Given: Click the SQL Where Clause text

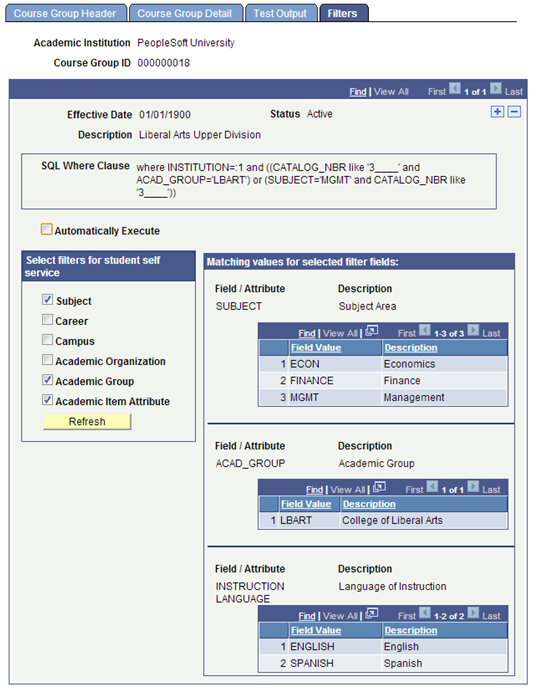Looking at the screenshot, I should point(301,180).
